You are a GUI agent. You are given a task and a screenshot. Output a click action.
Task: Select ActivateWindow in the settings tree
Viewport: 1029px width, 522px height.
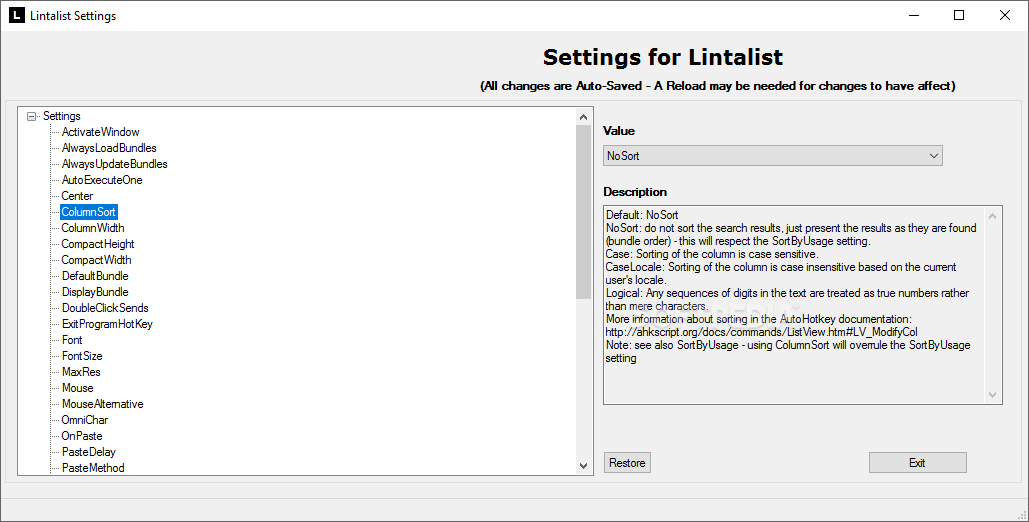coord(100,132)
